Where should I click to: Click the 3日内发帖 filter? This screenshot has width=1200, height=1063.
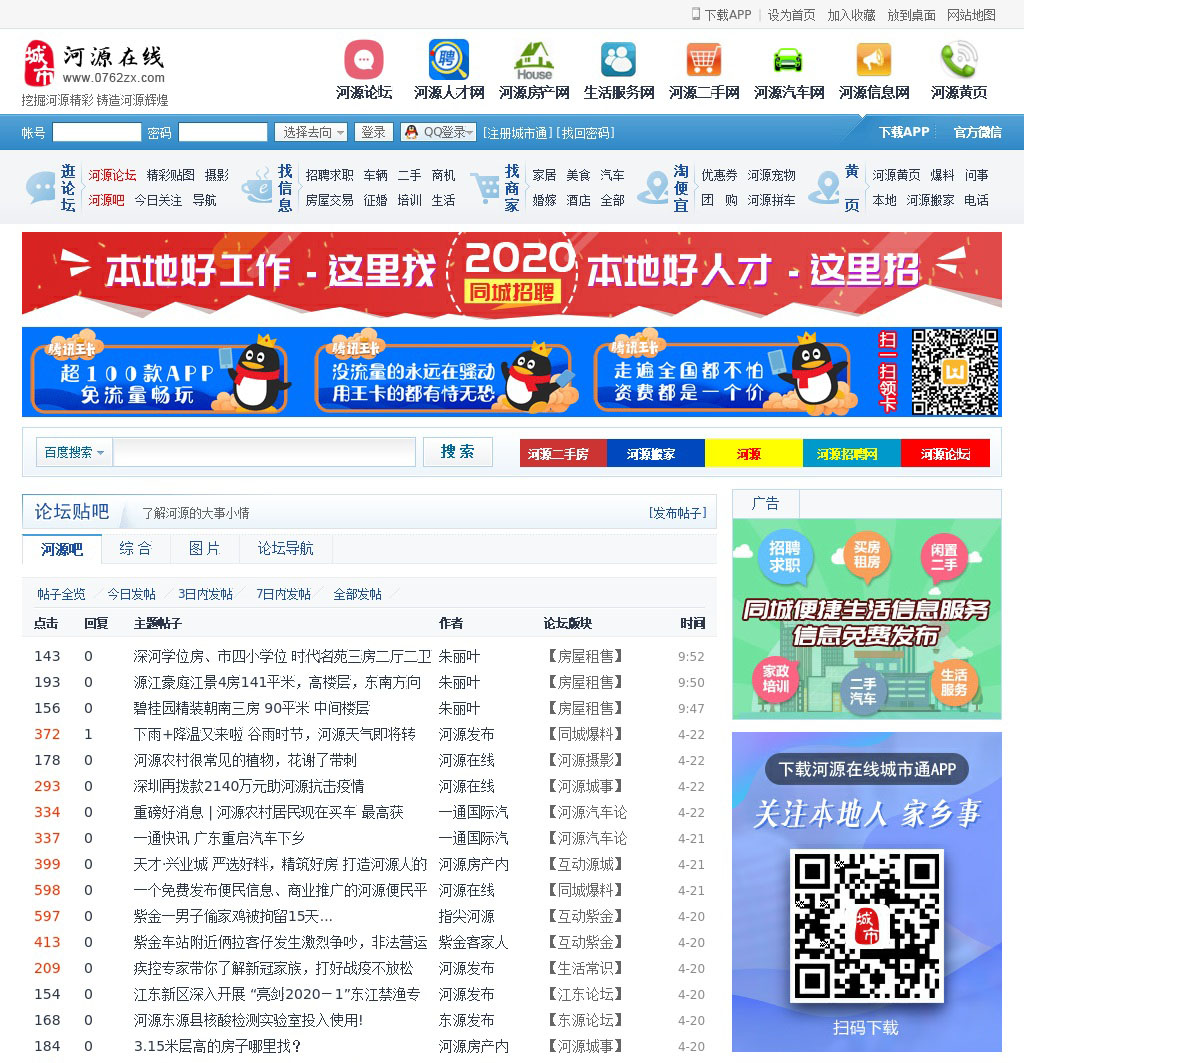205,594
